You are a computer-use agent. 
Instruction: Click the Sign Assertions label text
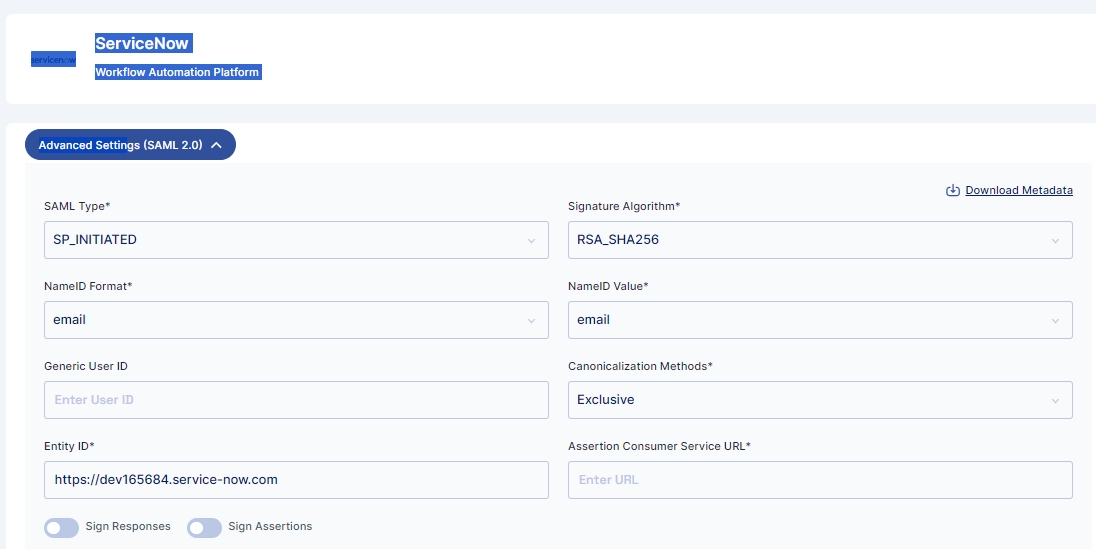coord(270,526)
